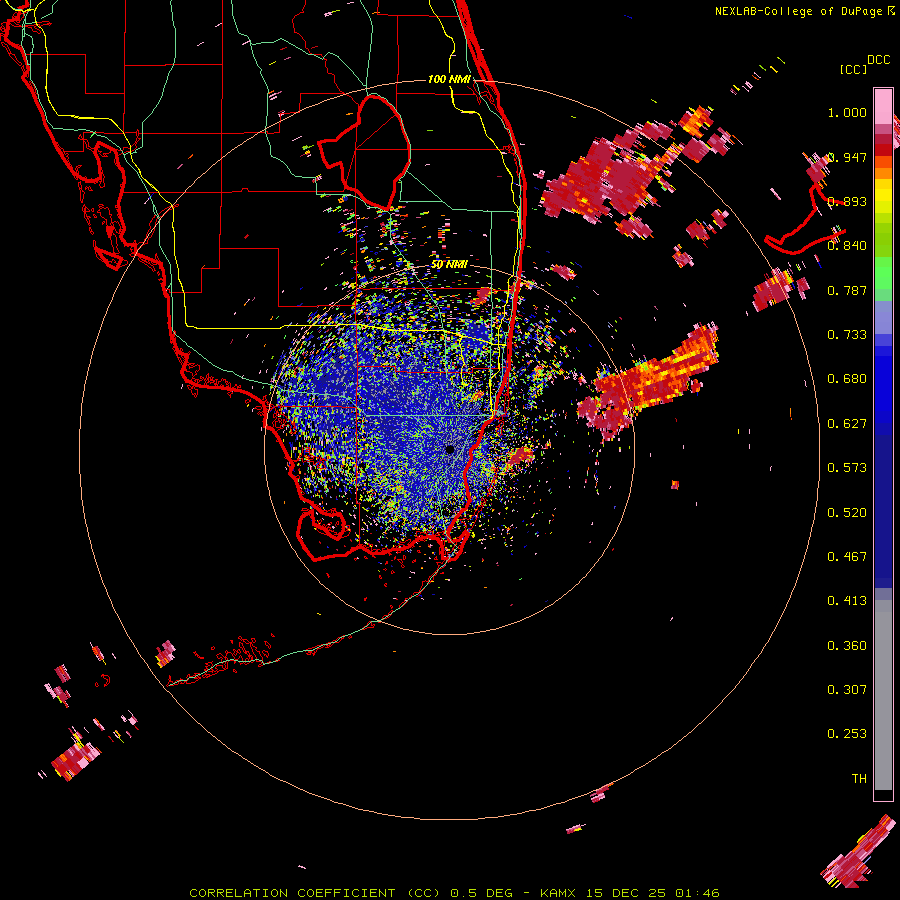Select the 0.733 color scale value
Screen dimensions: 900x900
point(847,335)
